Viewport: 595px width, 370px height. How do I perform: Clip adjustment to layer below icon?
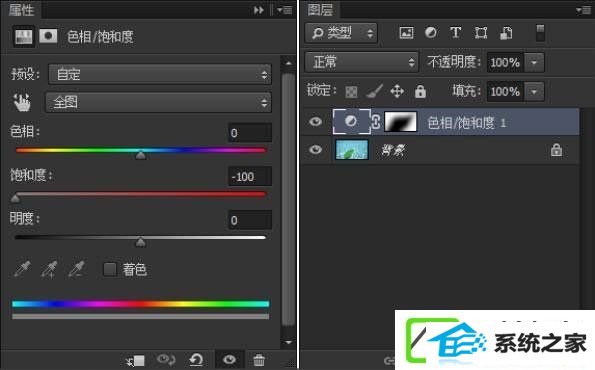point(135,360)
